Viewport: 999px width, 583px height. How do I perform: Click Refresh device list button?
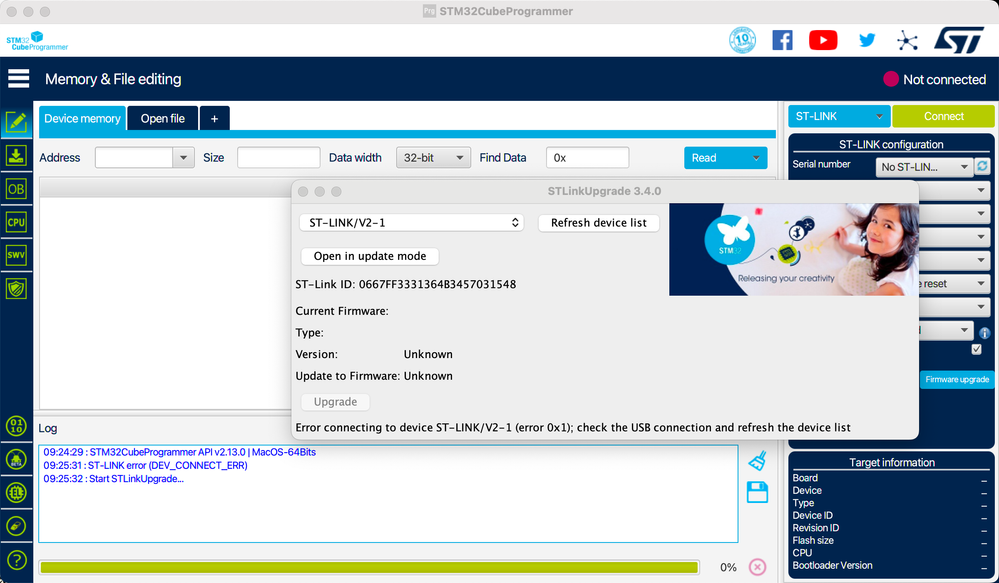tap(598, 222)
